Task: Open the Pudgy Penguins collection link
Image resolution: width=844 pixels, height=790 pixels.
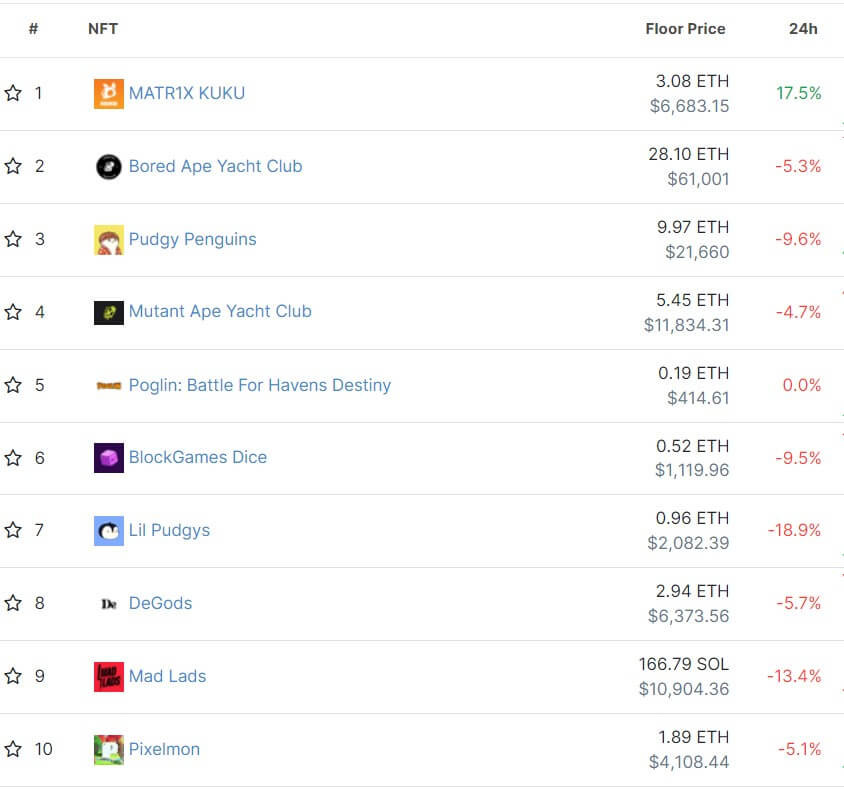Action: (192, 240)
